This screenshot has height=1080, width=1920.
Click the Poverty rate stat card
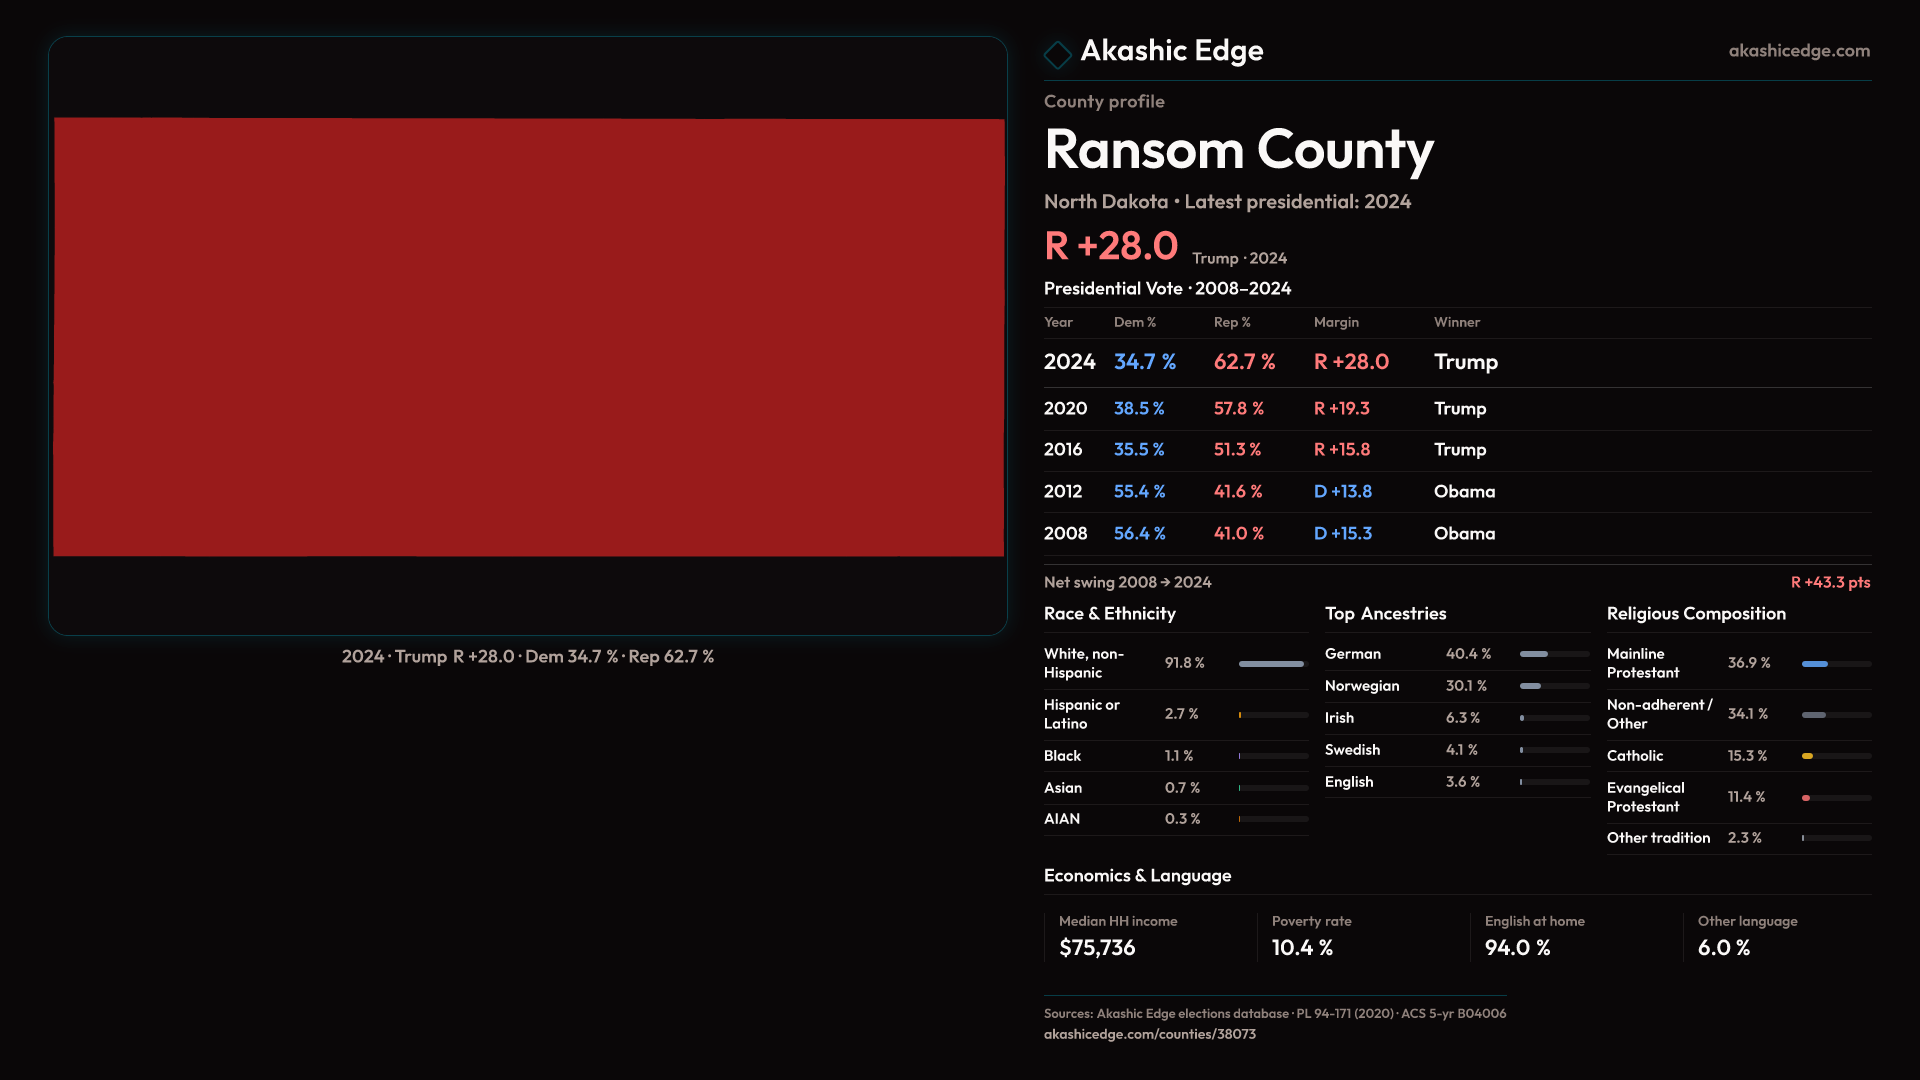click(x=1310, y=936)
